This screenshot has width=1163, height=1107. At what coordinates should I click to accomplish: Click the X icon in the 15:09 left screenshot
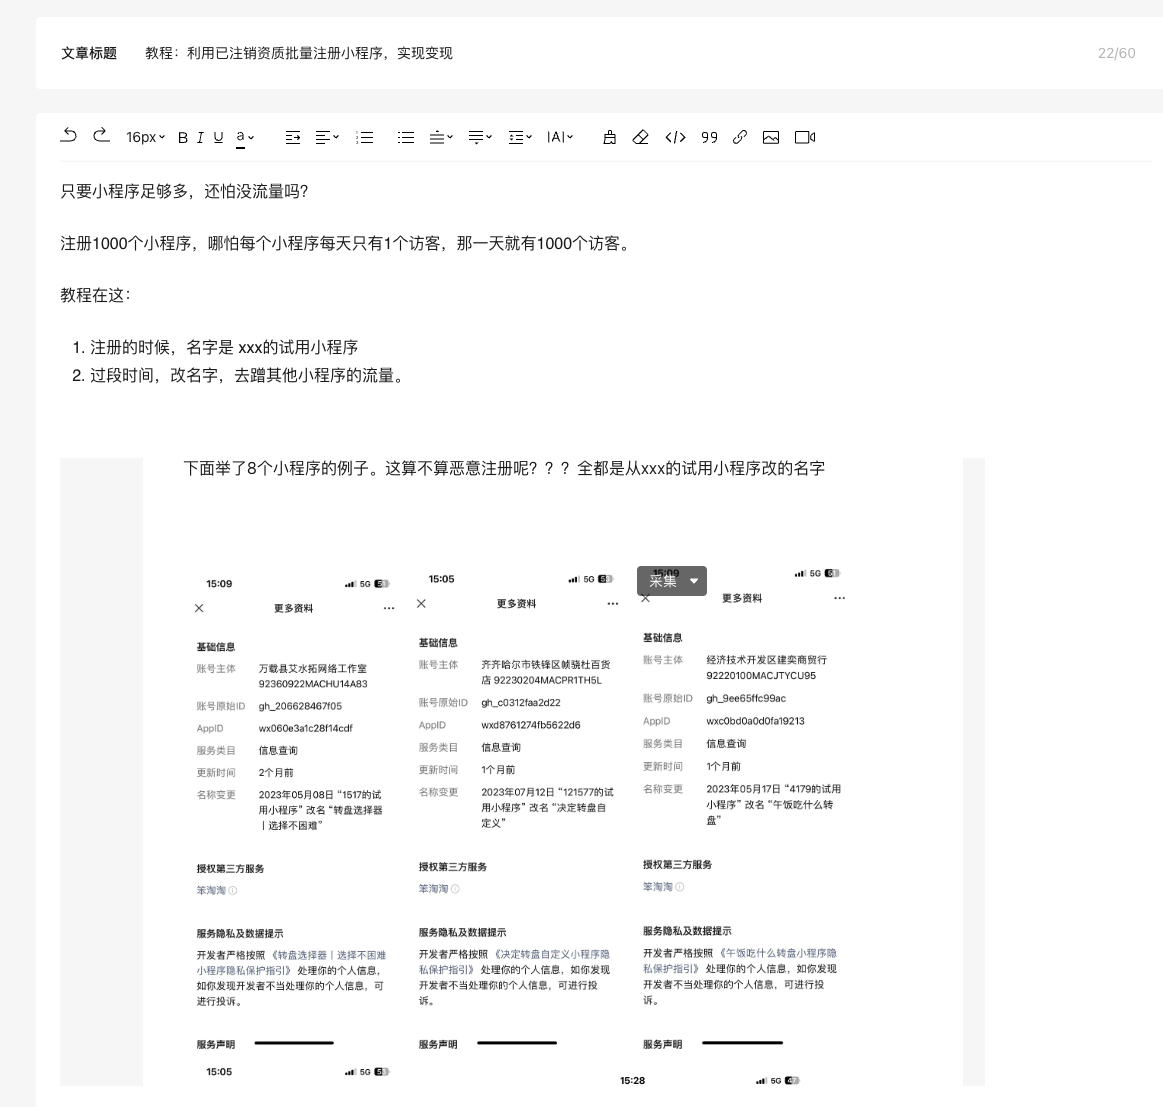click(x=199, y=608)
